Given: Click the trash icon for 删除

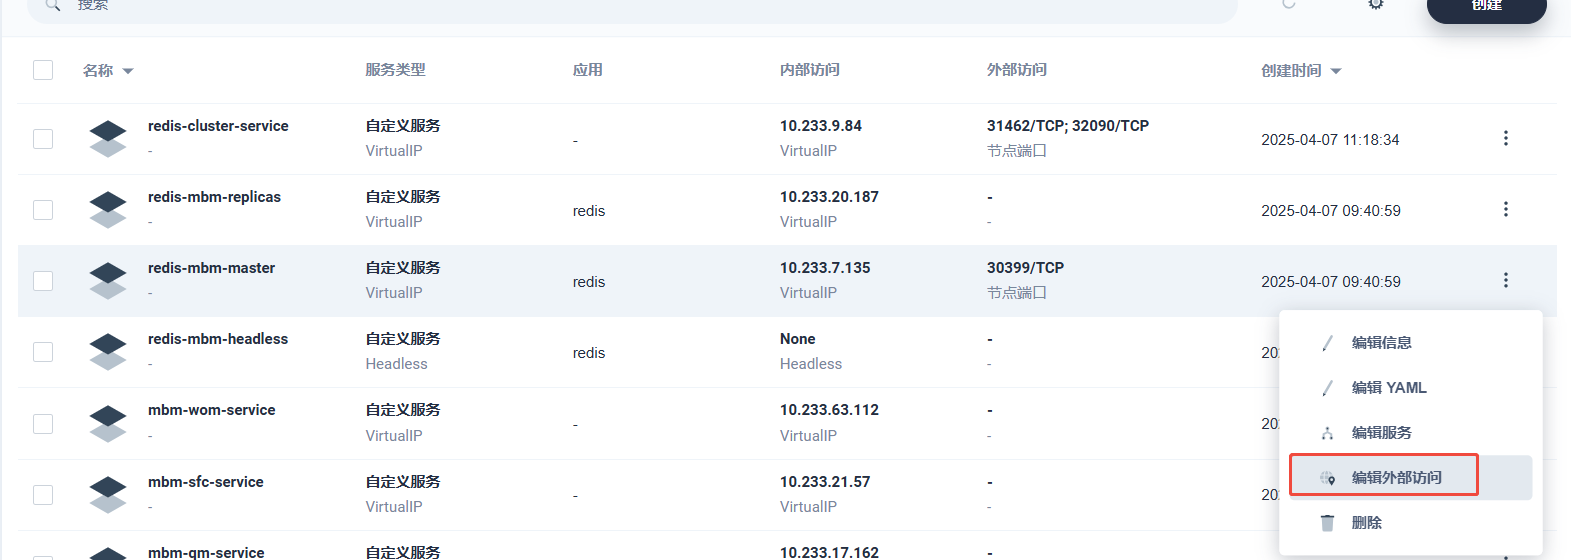Looking at the screenshot, I should (x=1327, y=523).
